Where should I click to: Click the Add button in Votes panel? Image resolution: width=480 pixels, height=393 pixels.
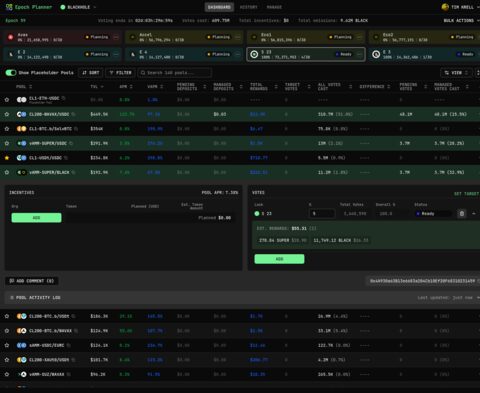click(279, 259)
